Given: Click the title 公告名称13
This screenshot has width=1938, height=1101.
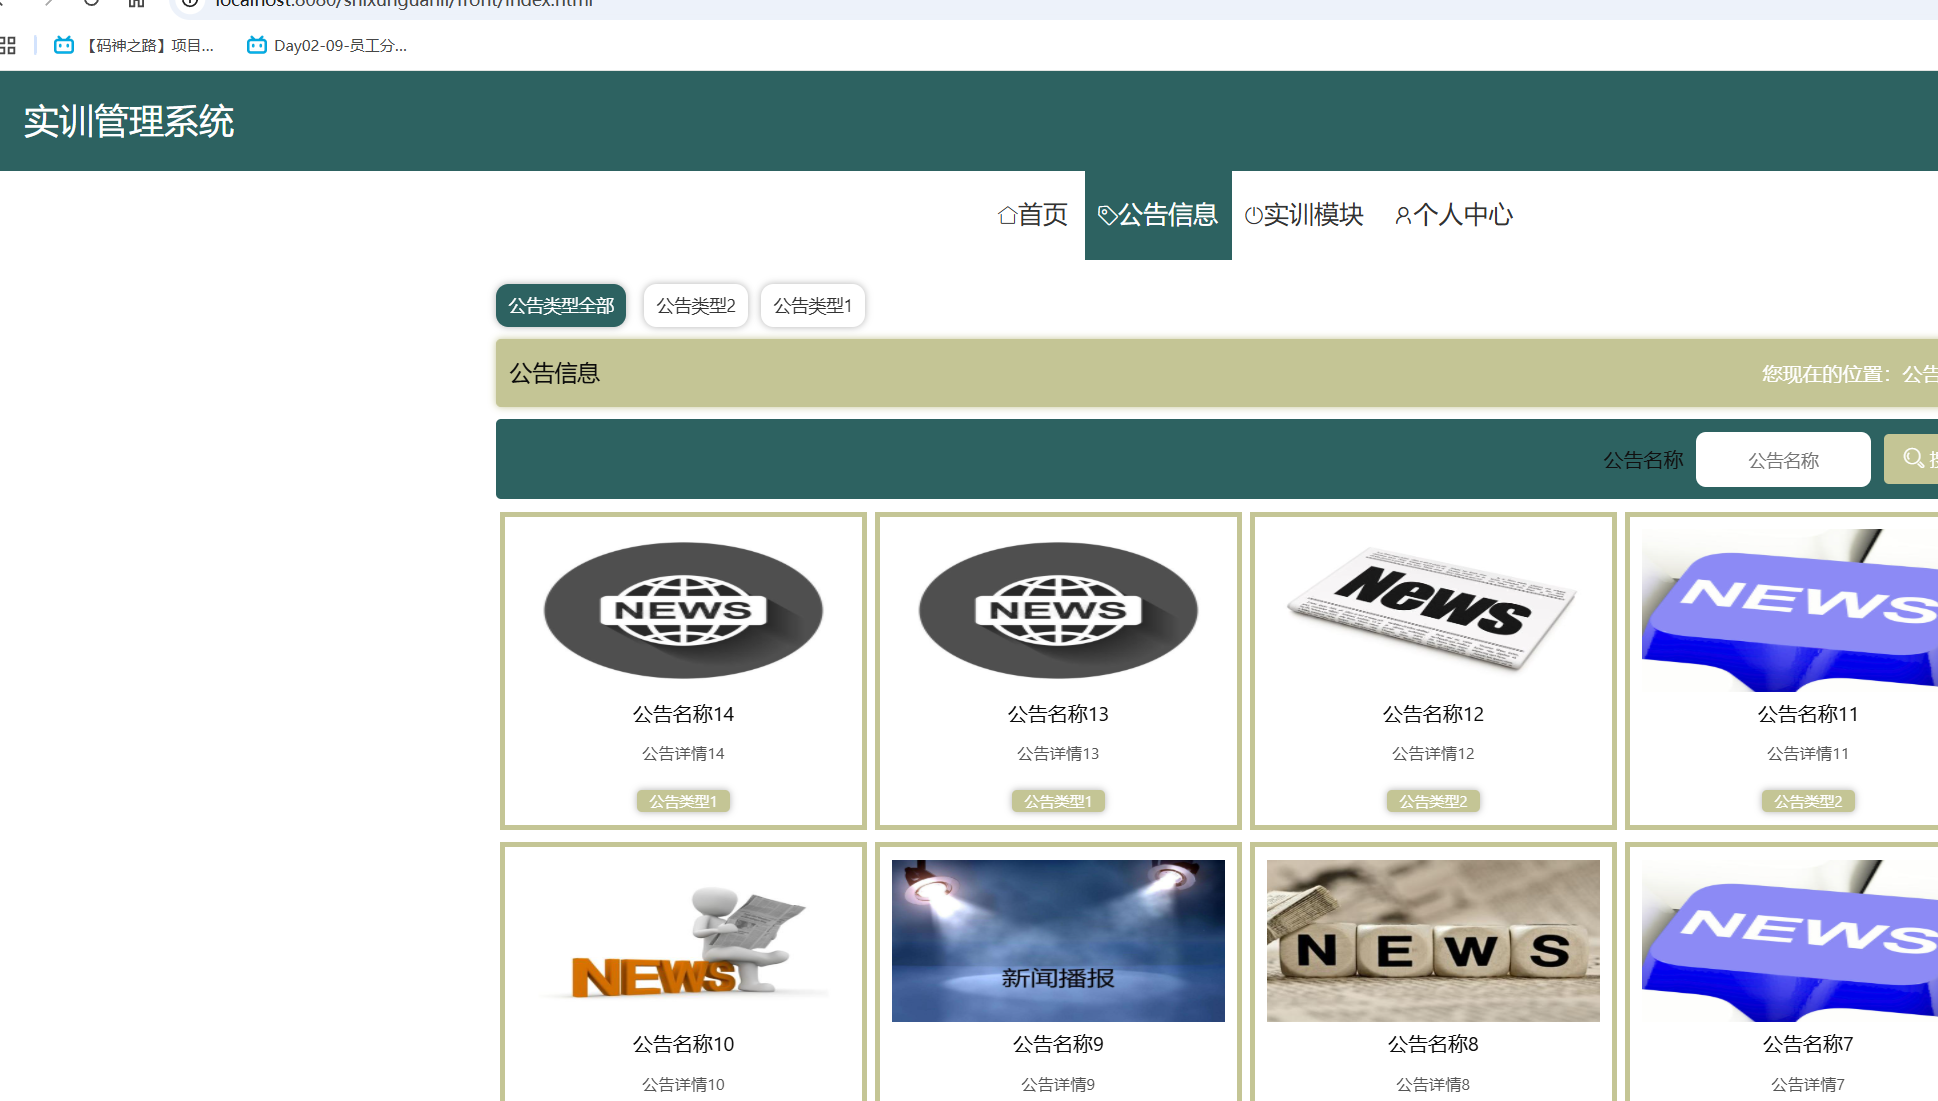Looking at the screenshot, I should point(1058,714).
